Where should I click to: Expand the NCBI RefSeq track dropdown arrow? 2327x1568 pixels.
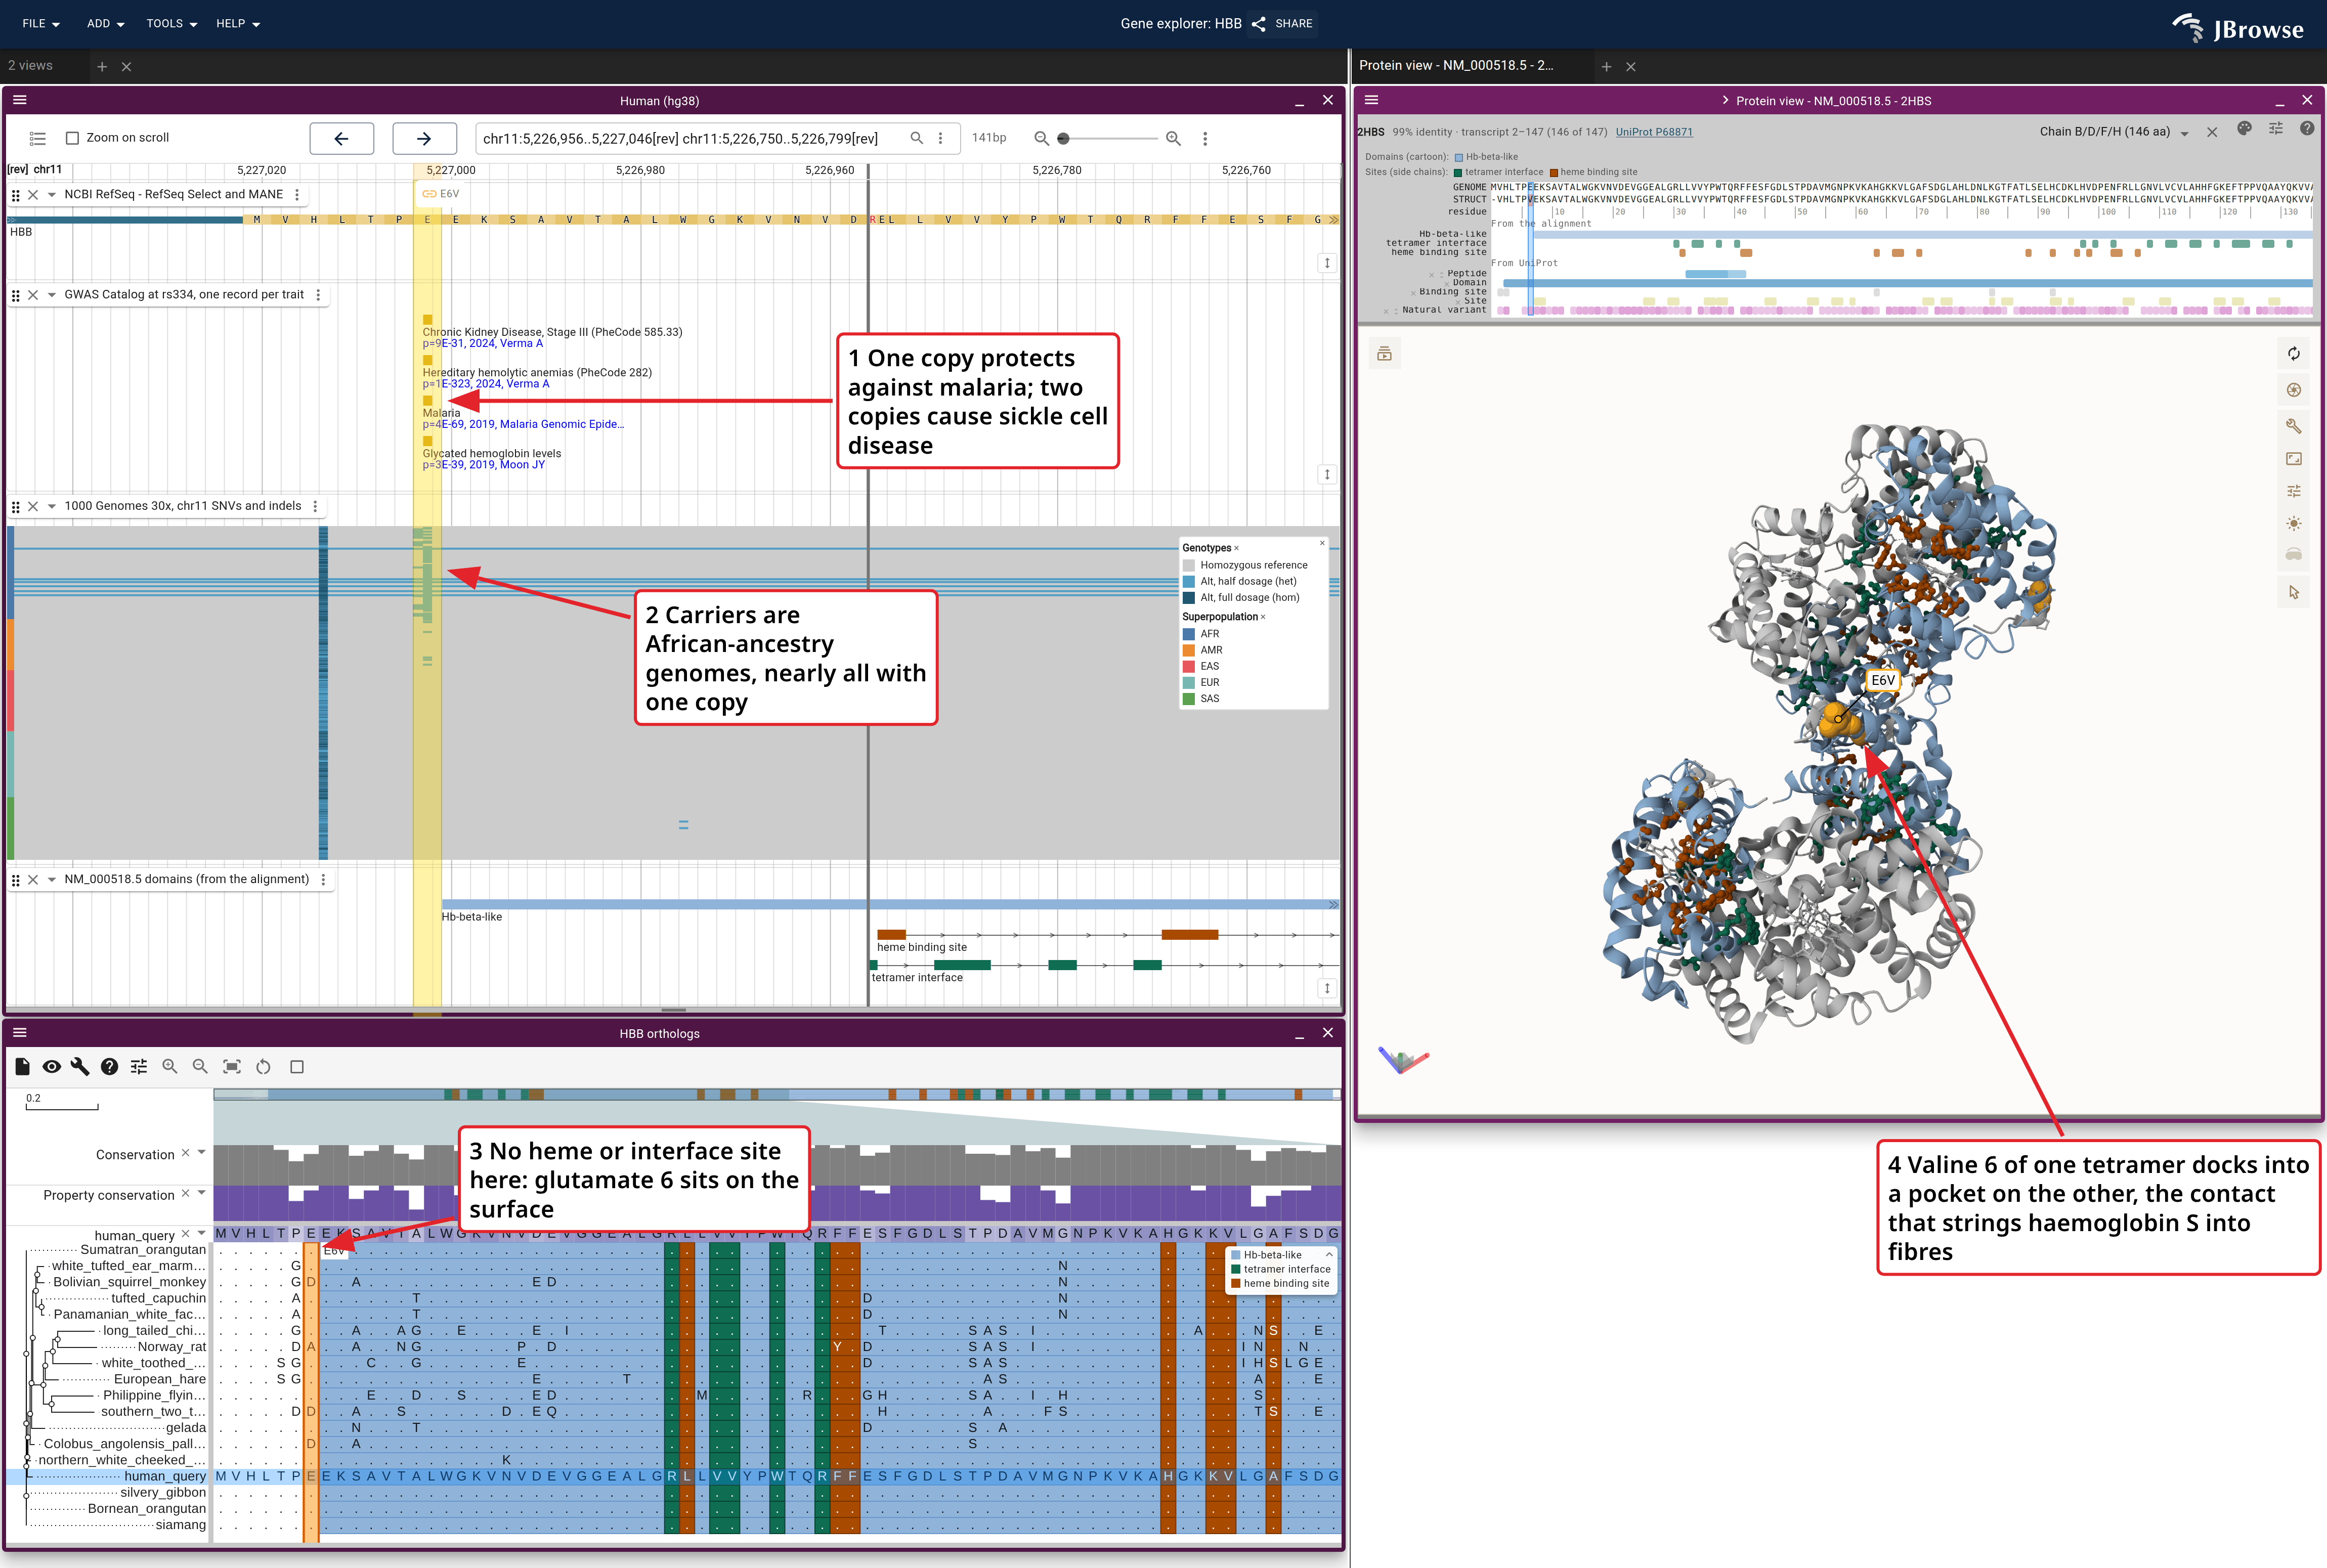pos(52,195)
